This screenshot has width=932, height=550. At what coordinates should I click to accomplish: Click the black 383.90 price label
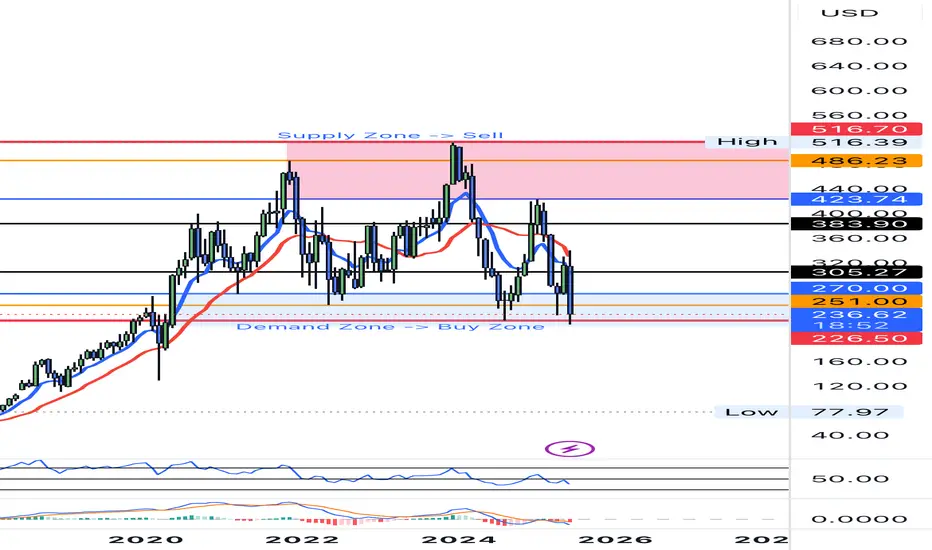(x=857, y=224)
